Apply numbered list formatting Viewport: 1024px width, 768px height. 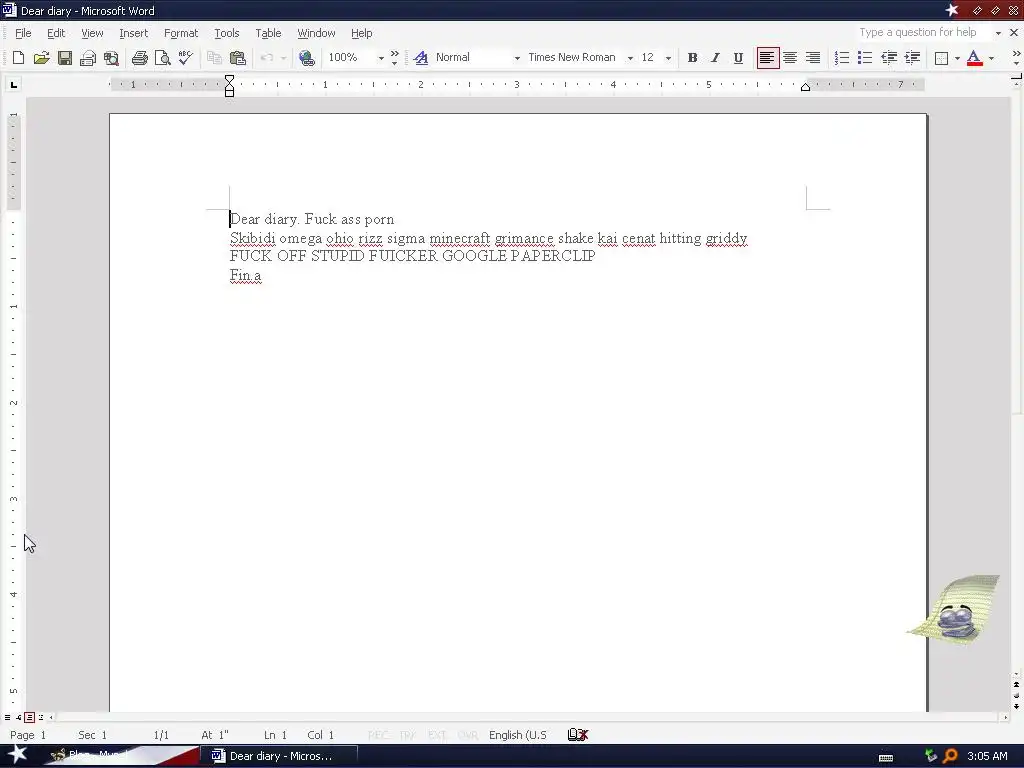pyautogui.click(x=842, y=58)
